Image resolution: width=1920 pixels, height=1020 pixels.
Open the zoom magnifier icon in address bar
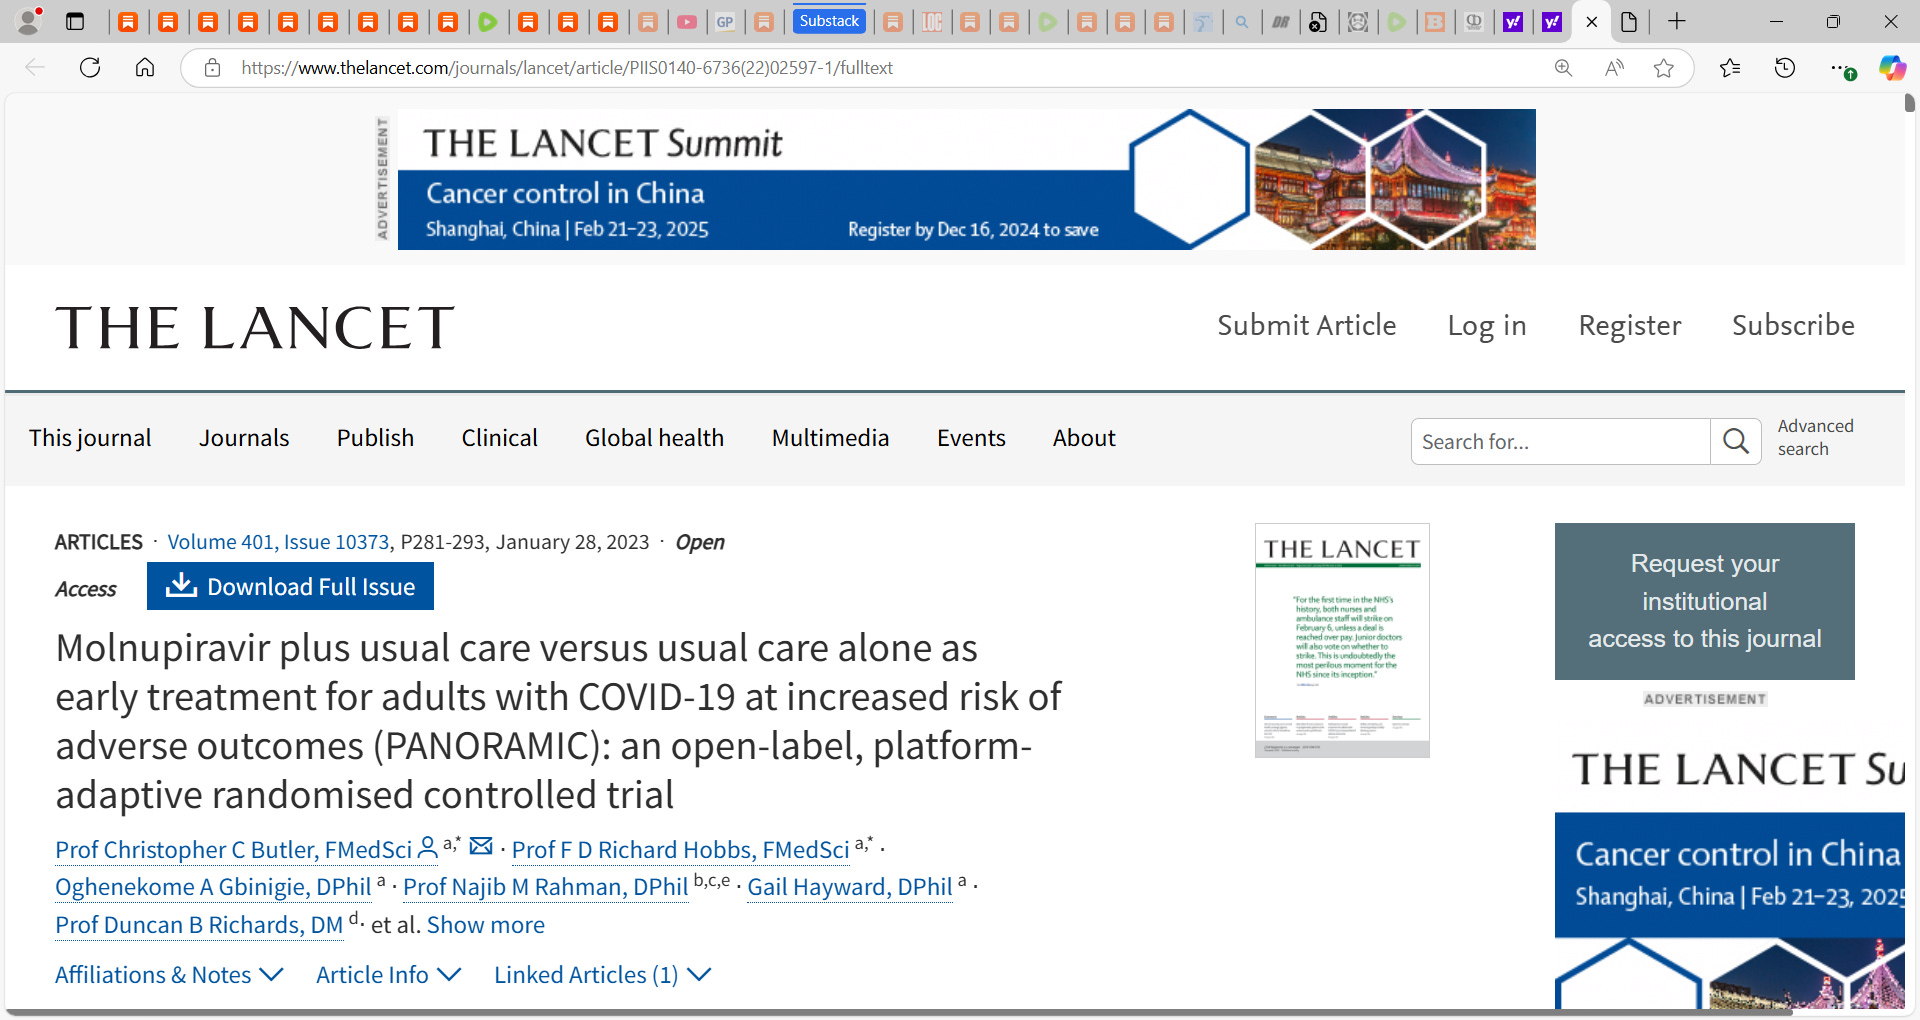(1563, 68)
